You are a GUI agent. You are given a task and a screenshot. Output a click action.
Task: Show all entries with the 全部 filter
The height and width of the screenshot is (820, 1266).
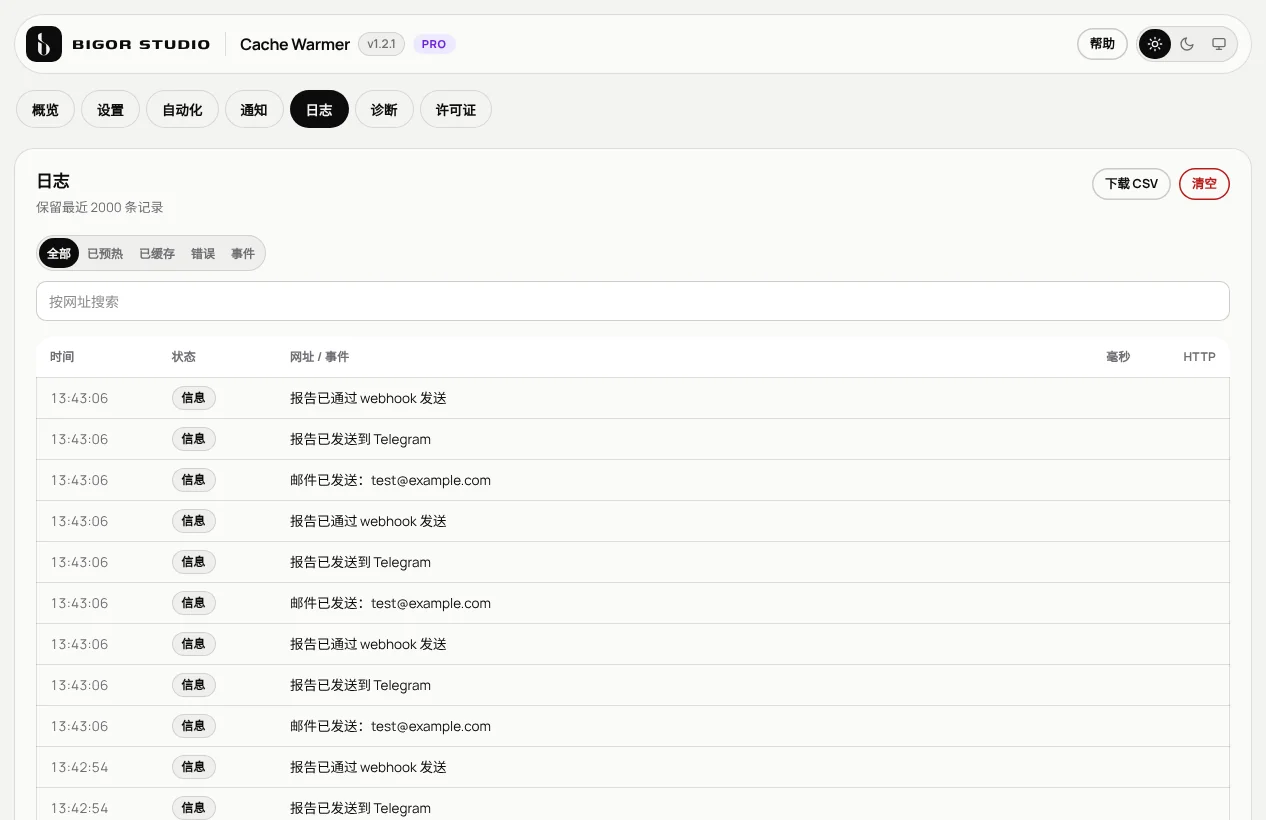59,254
